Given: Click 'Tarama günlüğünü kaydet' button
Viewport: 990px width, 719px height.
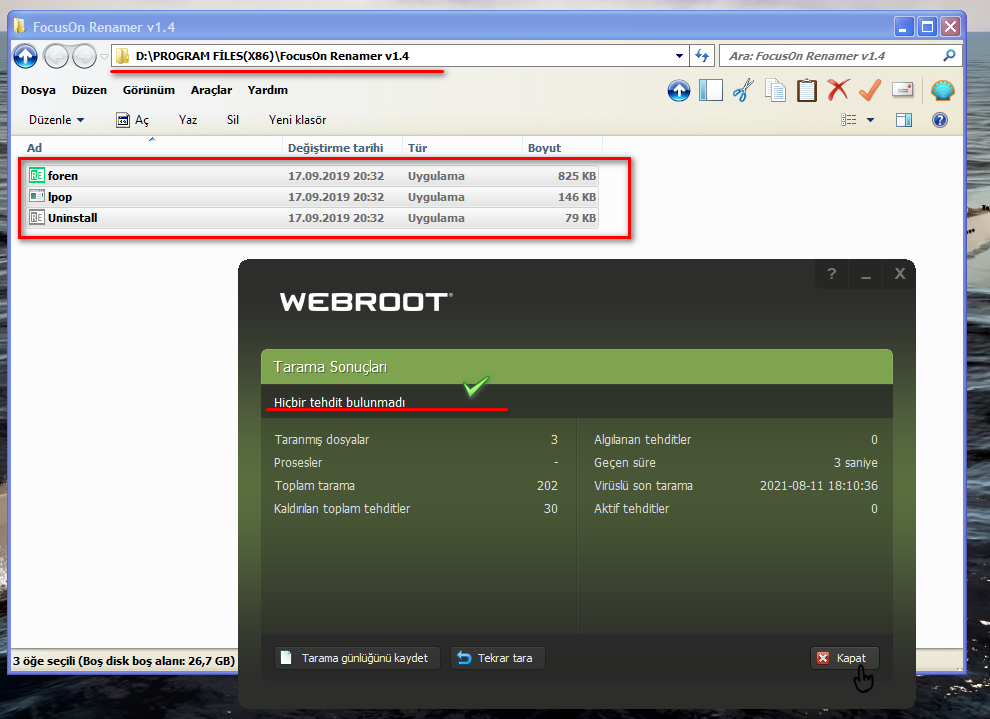Looking at the screenshot, I should click(x=357, y=658).
